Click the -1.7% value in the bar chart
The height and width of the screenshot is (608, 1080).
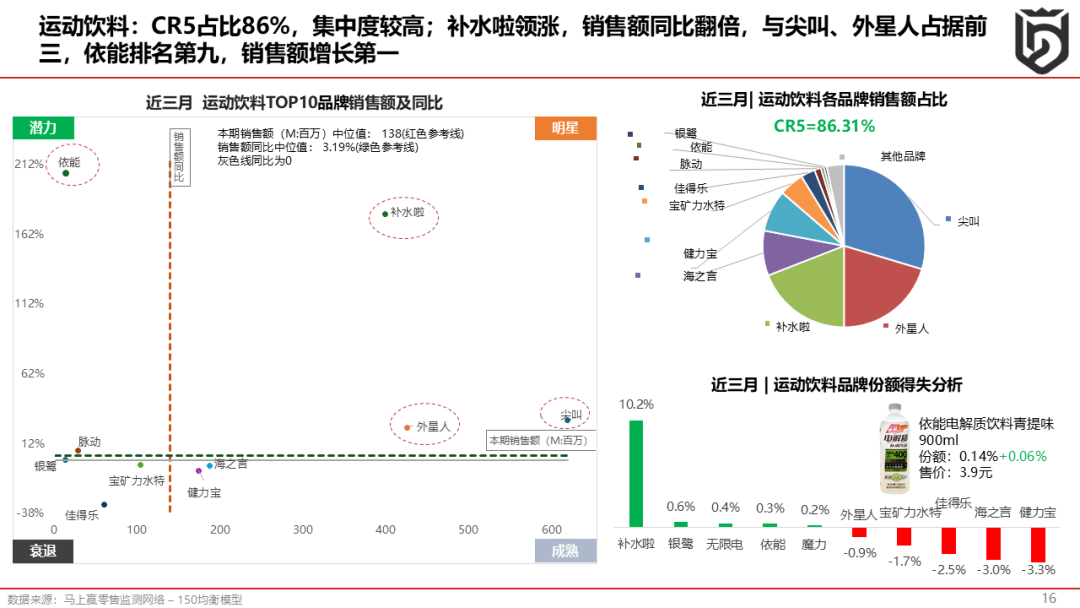point(904,561)
